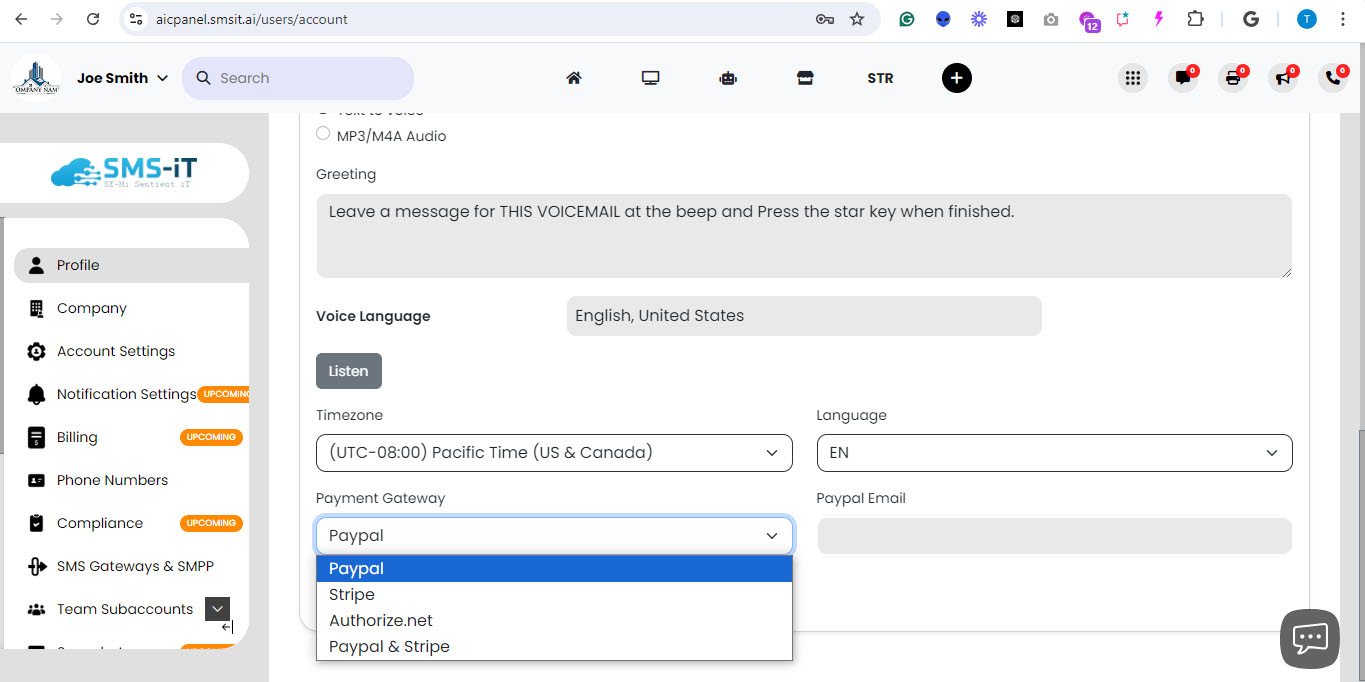The width and height of the screenshot is (1365, 682).
Task: Open the storefront icon in top bar
Action: point(805,77)
